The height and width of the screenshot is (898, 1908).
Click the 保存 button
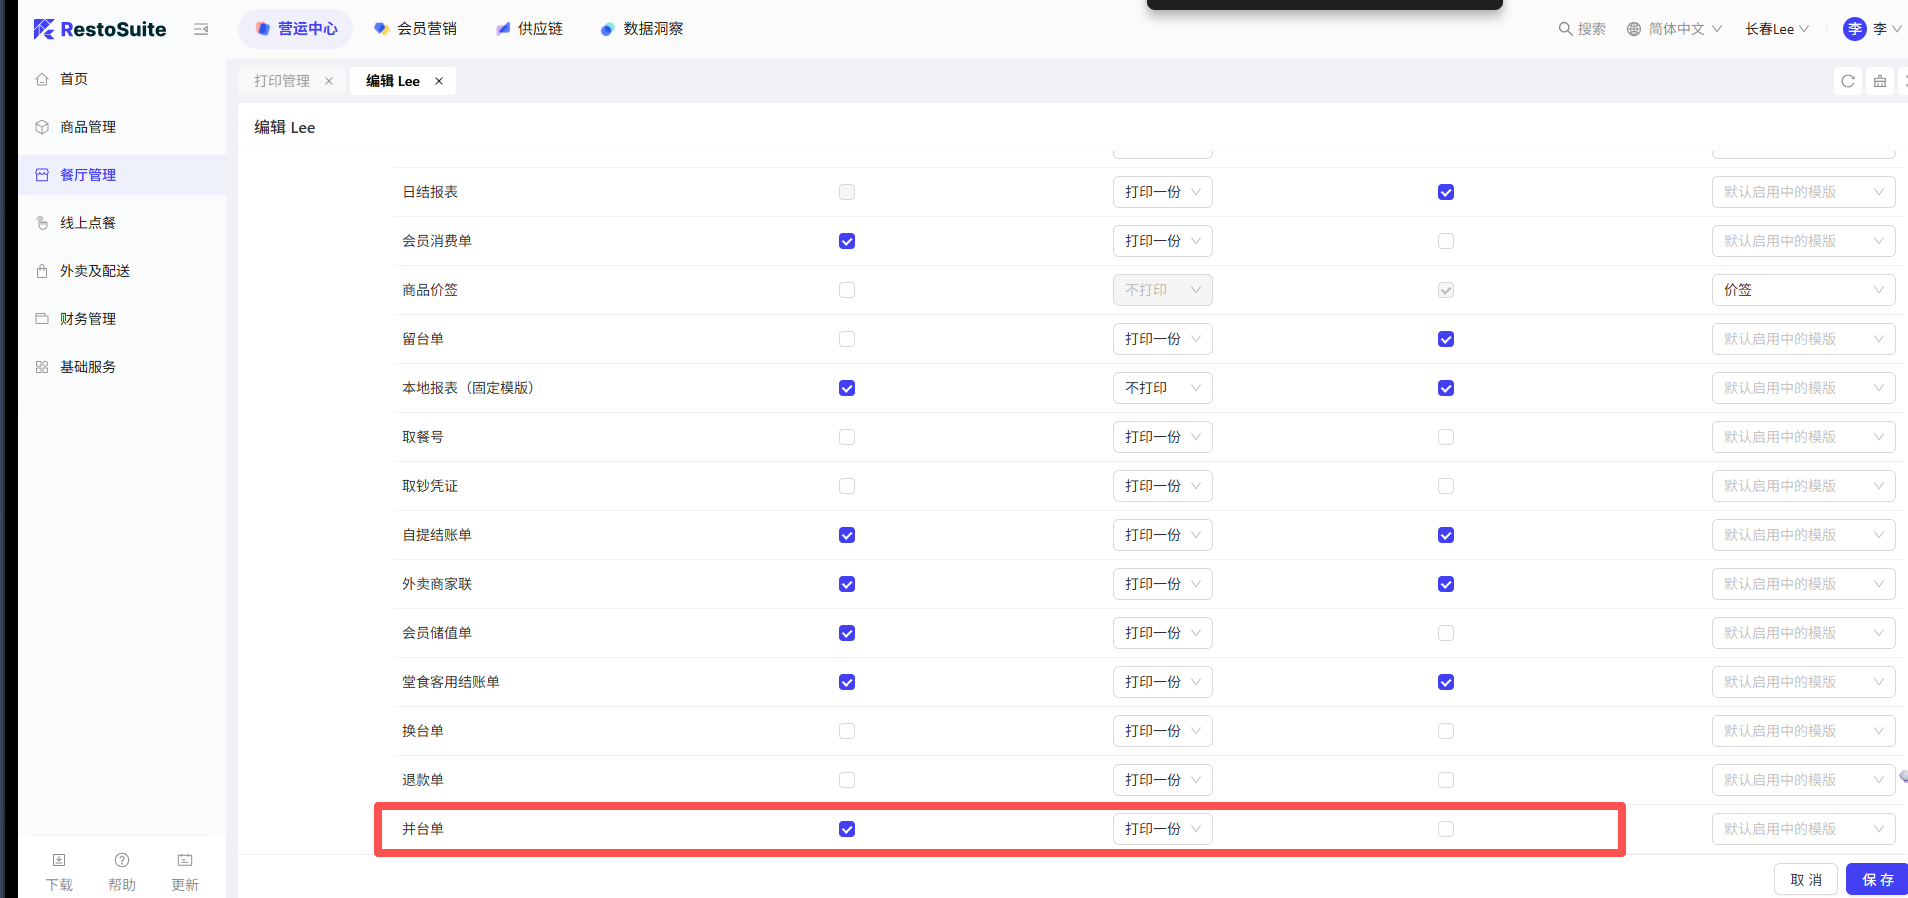pos(1877,880)
